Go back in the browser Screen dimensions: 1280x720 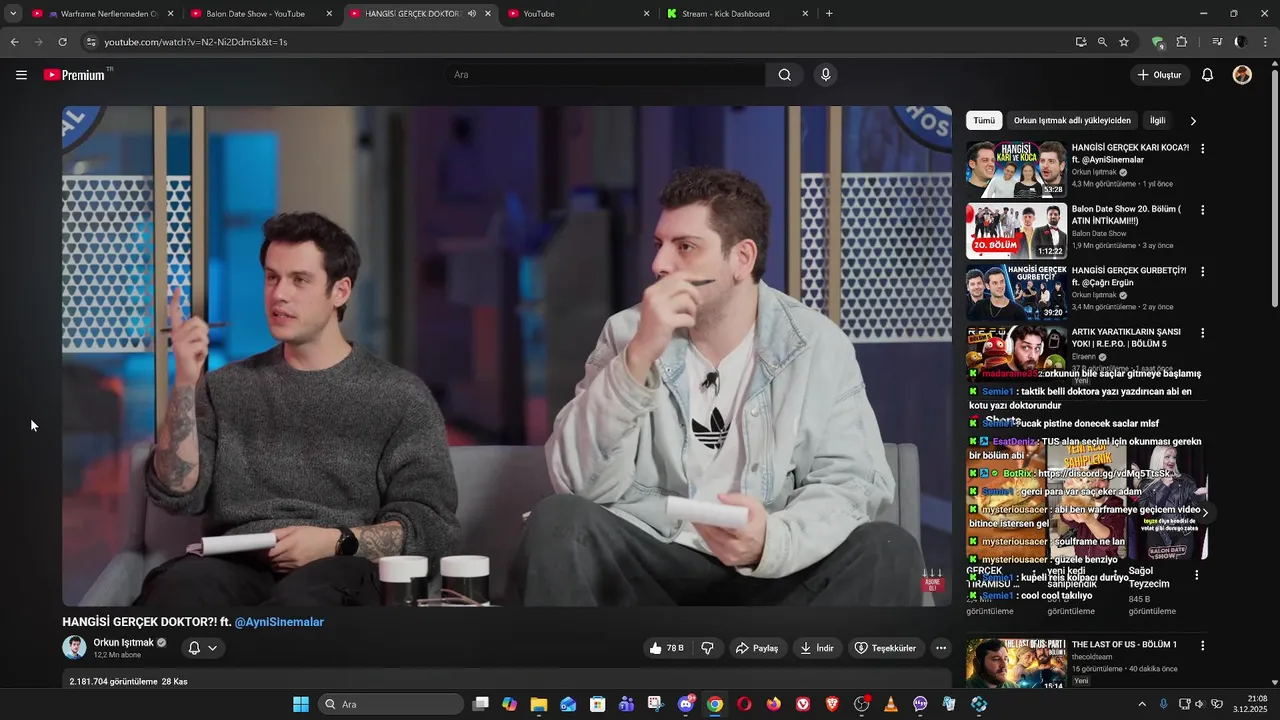[x=14, y=42]
